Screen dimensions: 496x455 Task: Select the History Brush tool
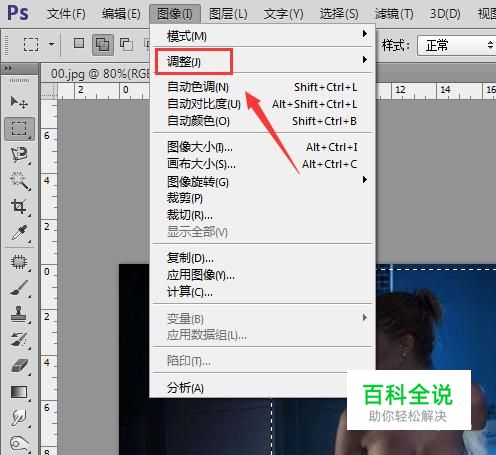[19, 340]
